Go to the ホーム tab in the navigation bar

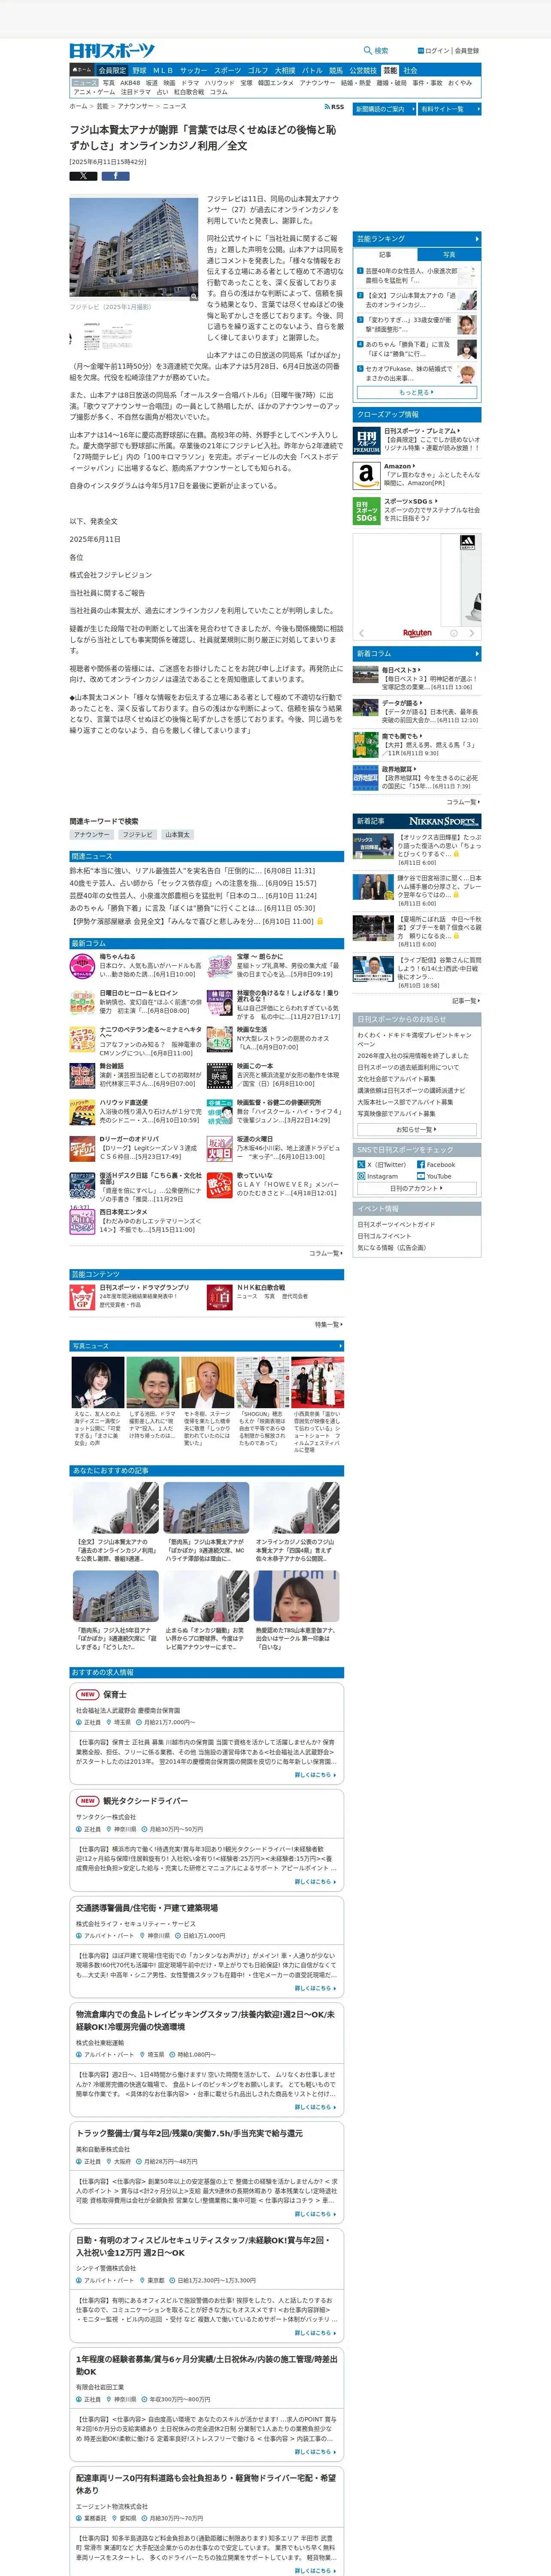coord(82,71)
